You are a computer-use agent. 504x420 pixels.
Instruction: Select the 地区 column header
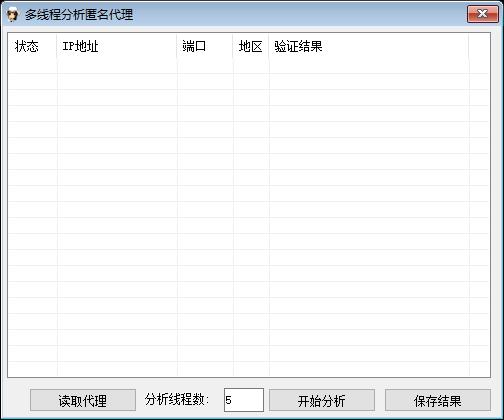pos(251,46)
